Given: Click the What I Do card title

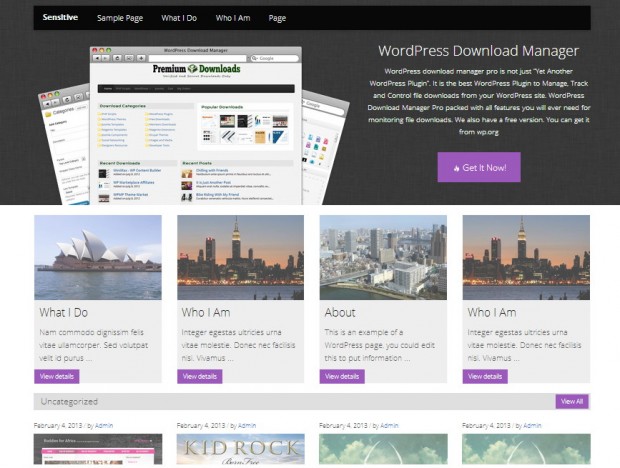Looking at the screenshot, I should [64, 313].
